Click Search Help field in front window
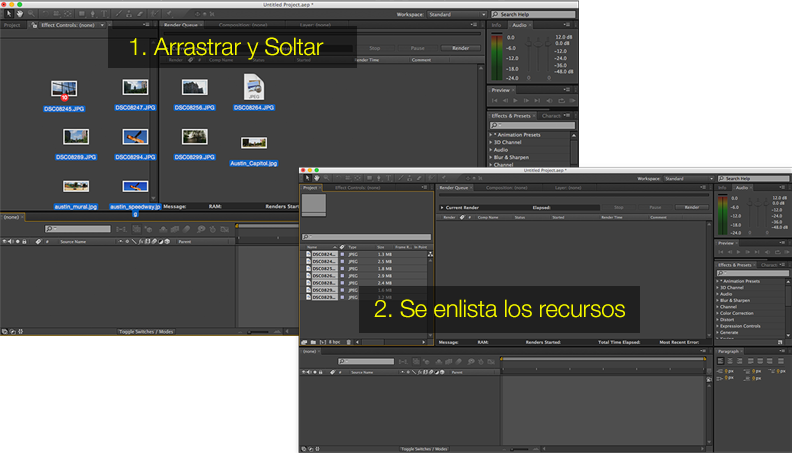Viewport: 792px width, 453px height. point(754,178)
